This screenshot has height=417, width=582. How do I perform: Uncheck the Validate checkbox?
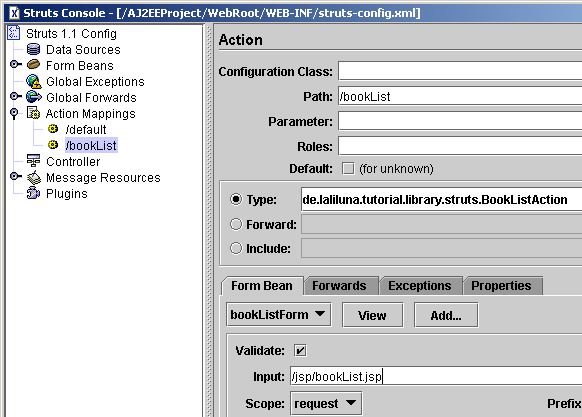coord(300,350)
